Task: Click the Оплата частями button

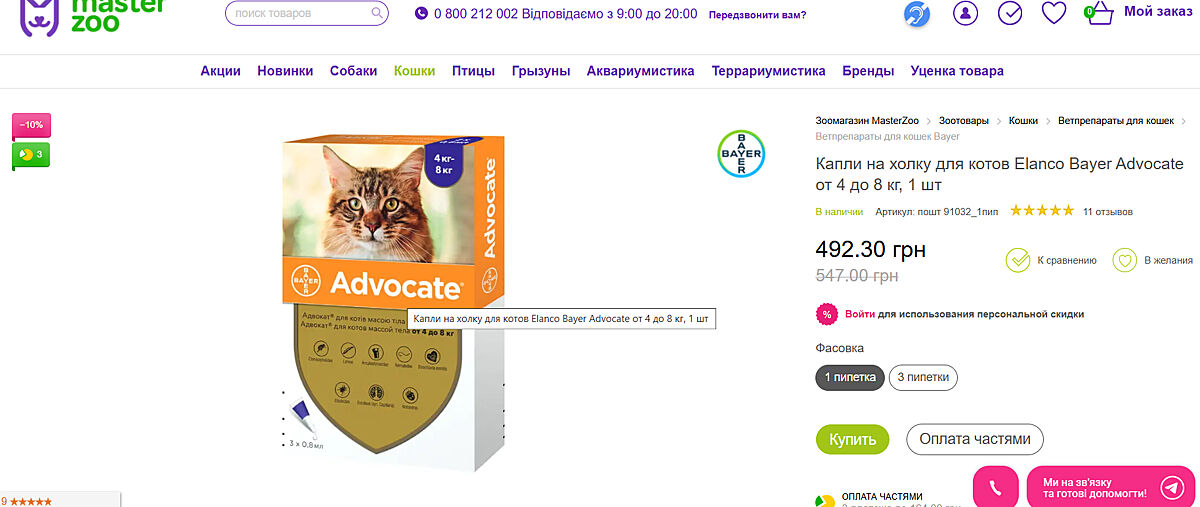Action: point(975,439)
